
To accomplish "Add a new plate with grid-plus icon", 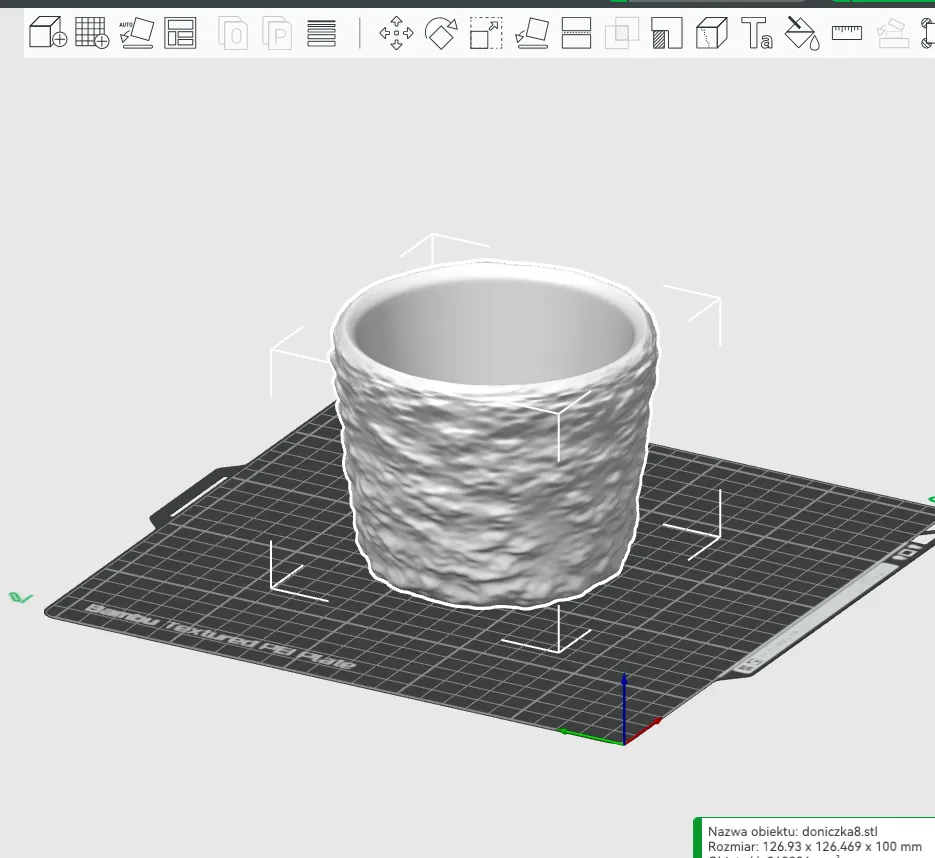I will (92, 32).
